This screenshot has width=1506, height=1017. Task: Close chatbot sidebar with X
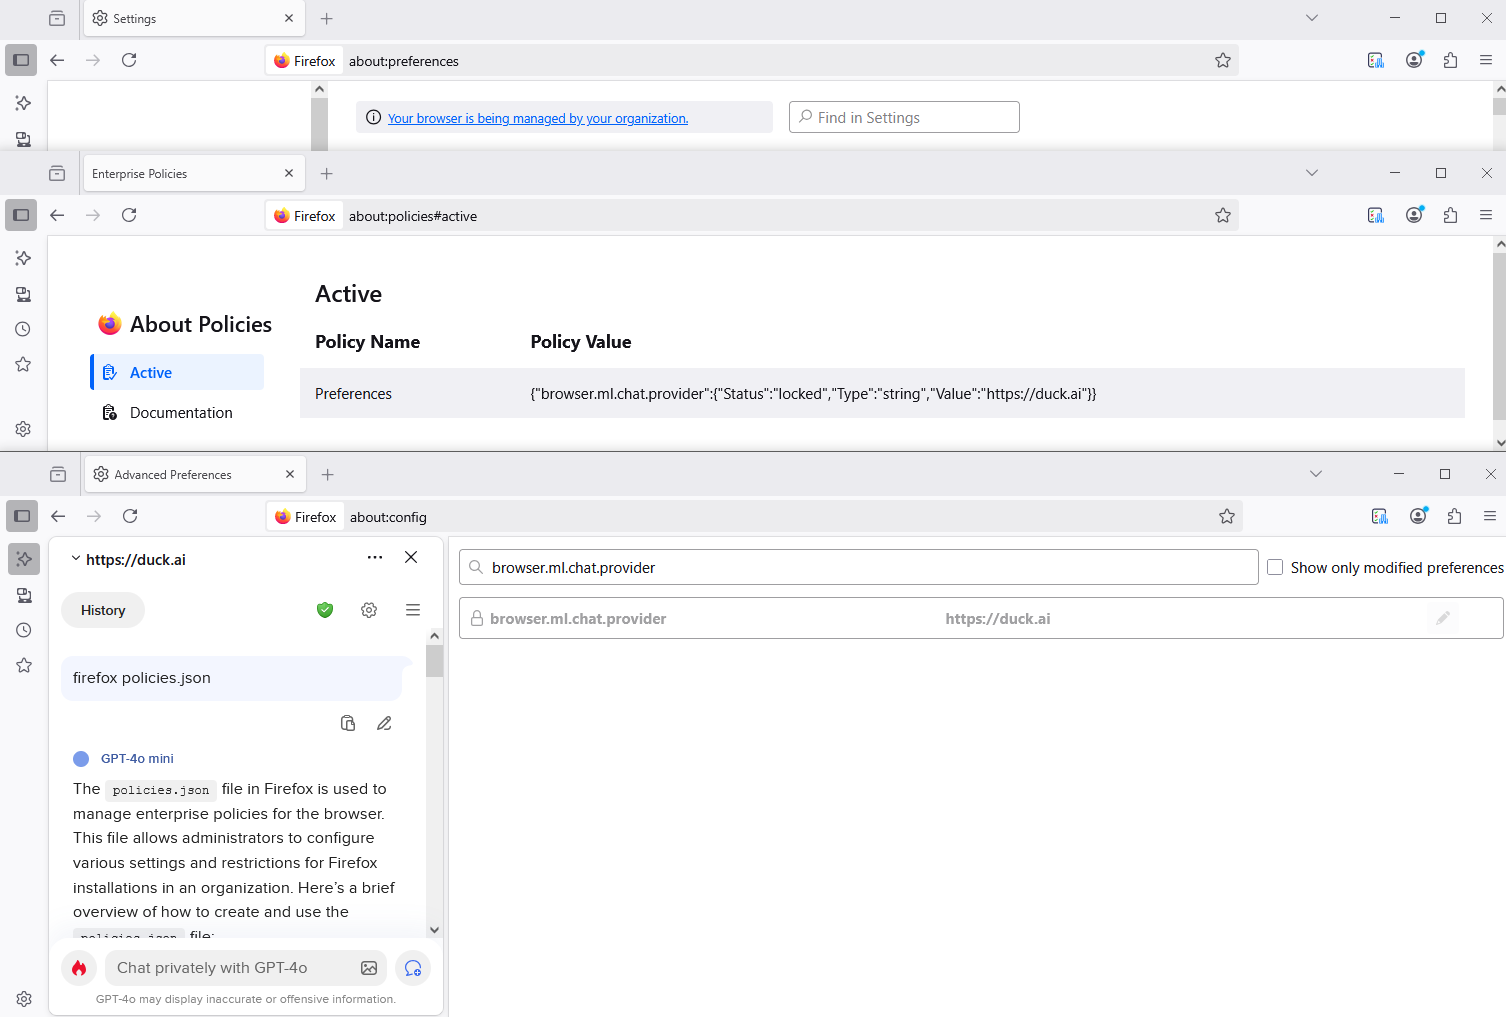click(411, 557)
